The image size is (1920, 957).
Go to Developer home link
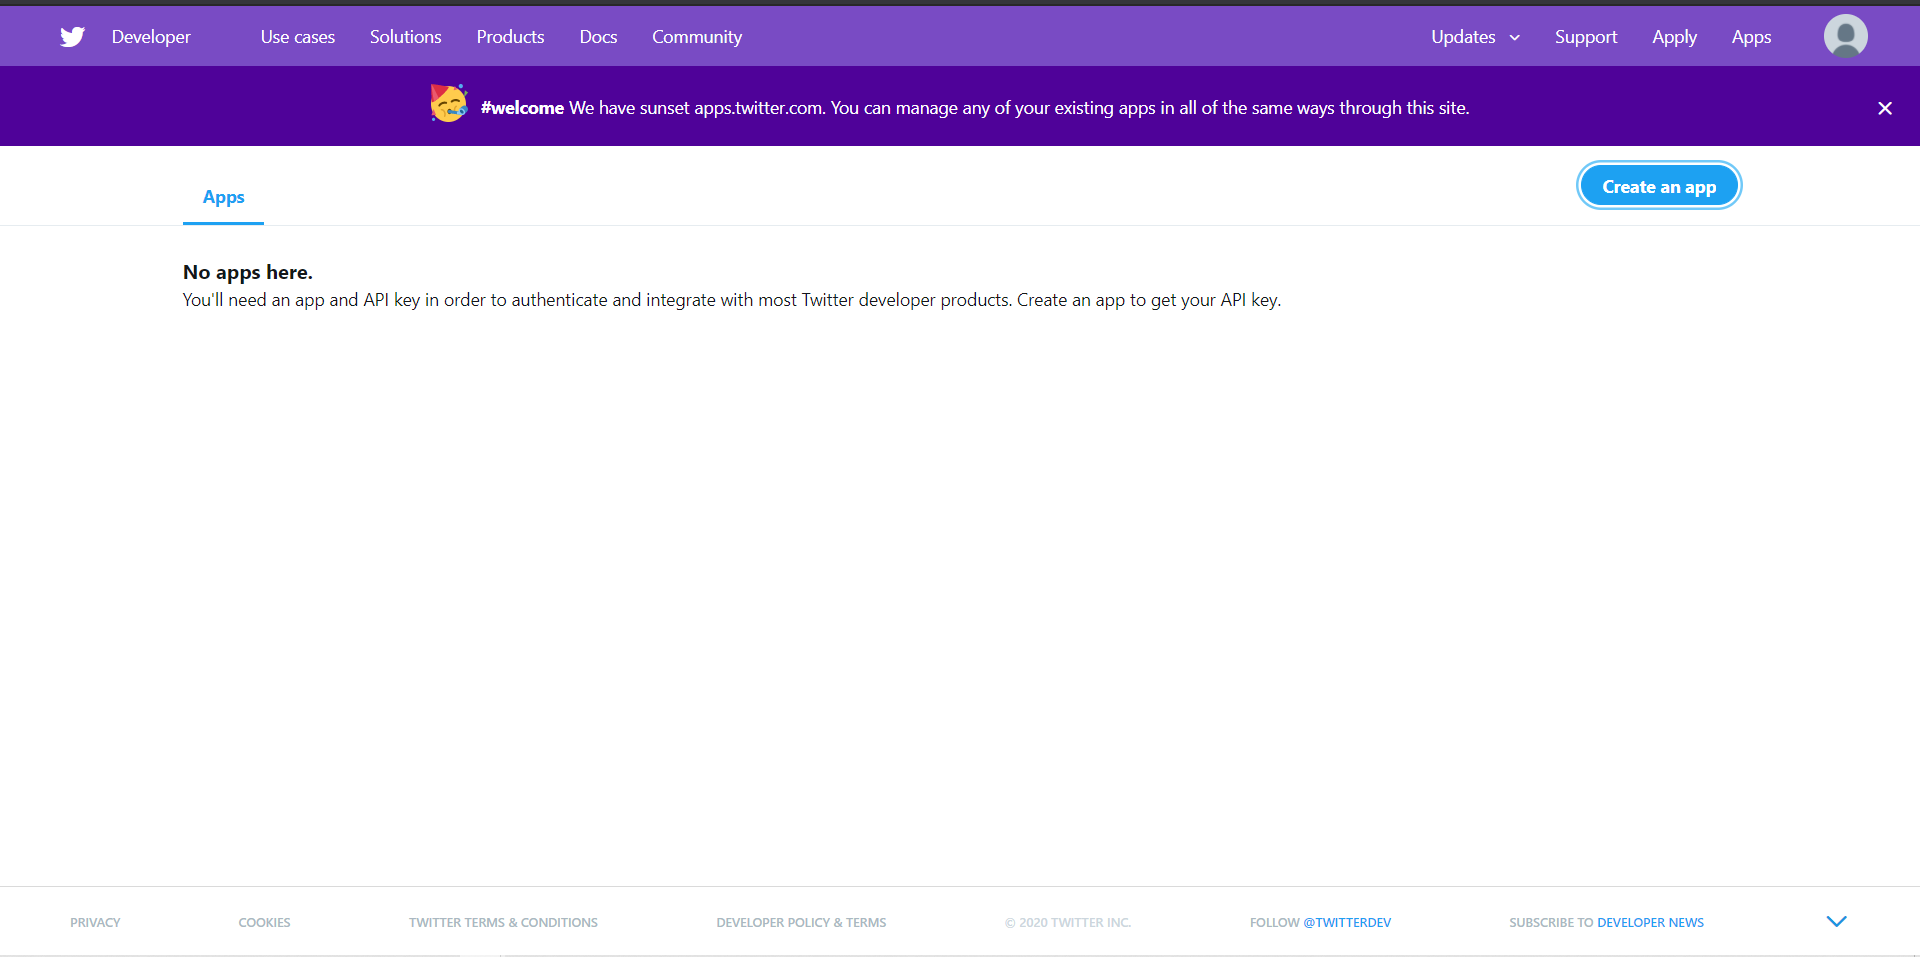pos(151,37)
